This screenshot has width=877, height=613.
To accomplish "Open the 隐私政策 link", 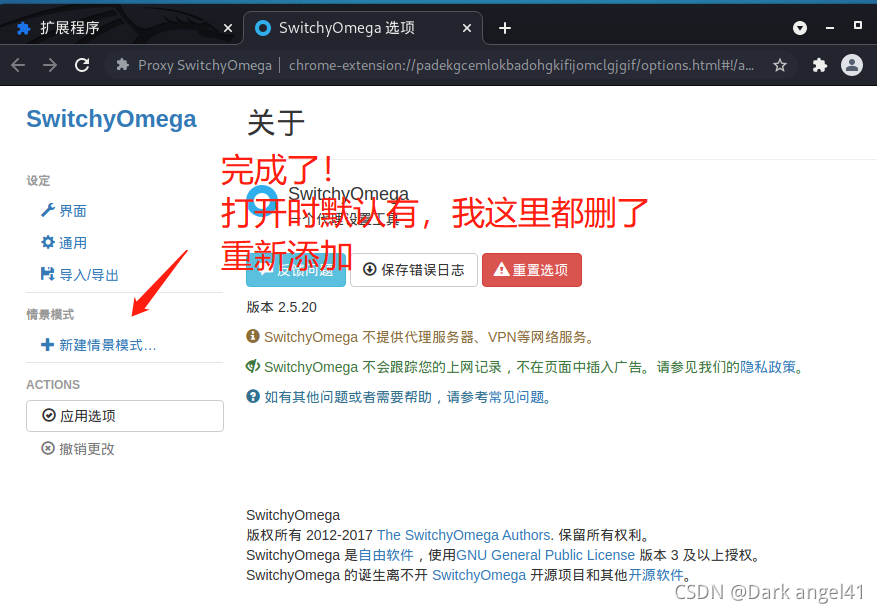I will pos(767,367).
